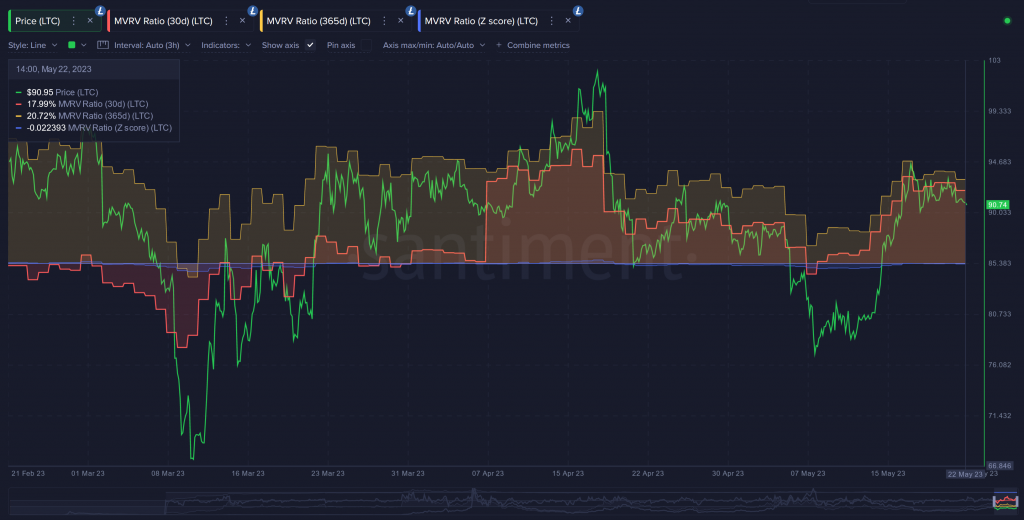Remove the Price (LTC) metric
This screenshot has width=1024, height=520.
coord(89,20)
